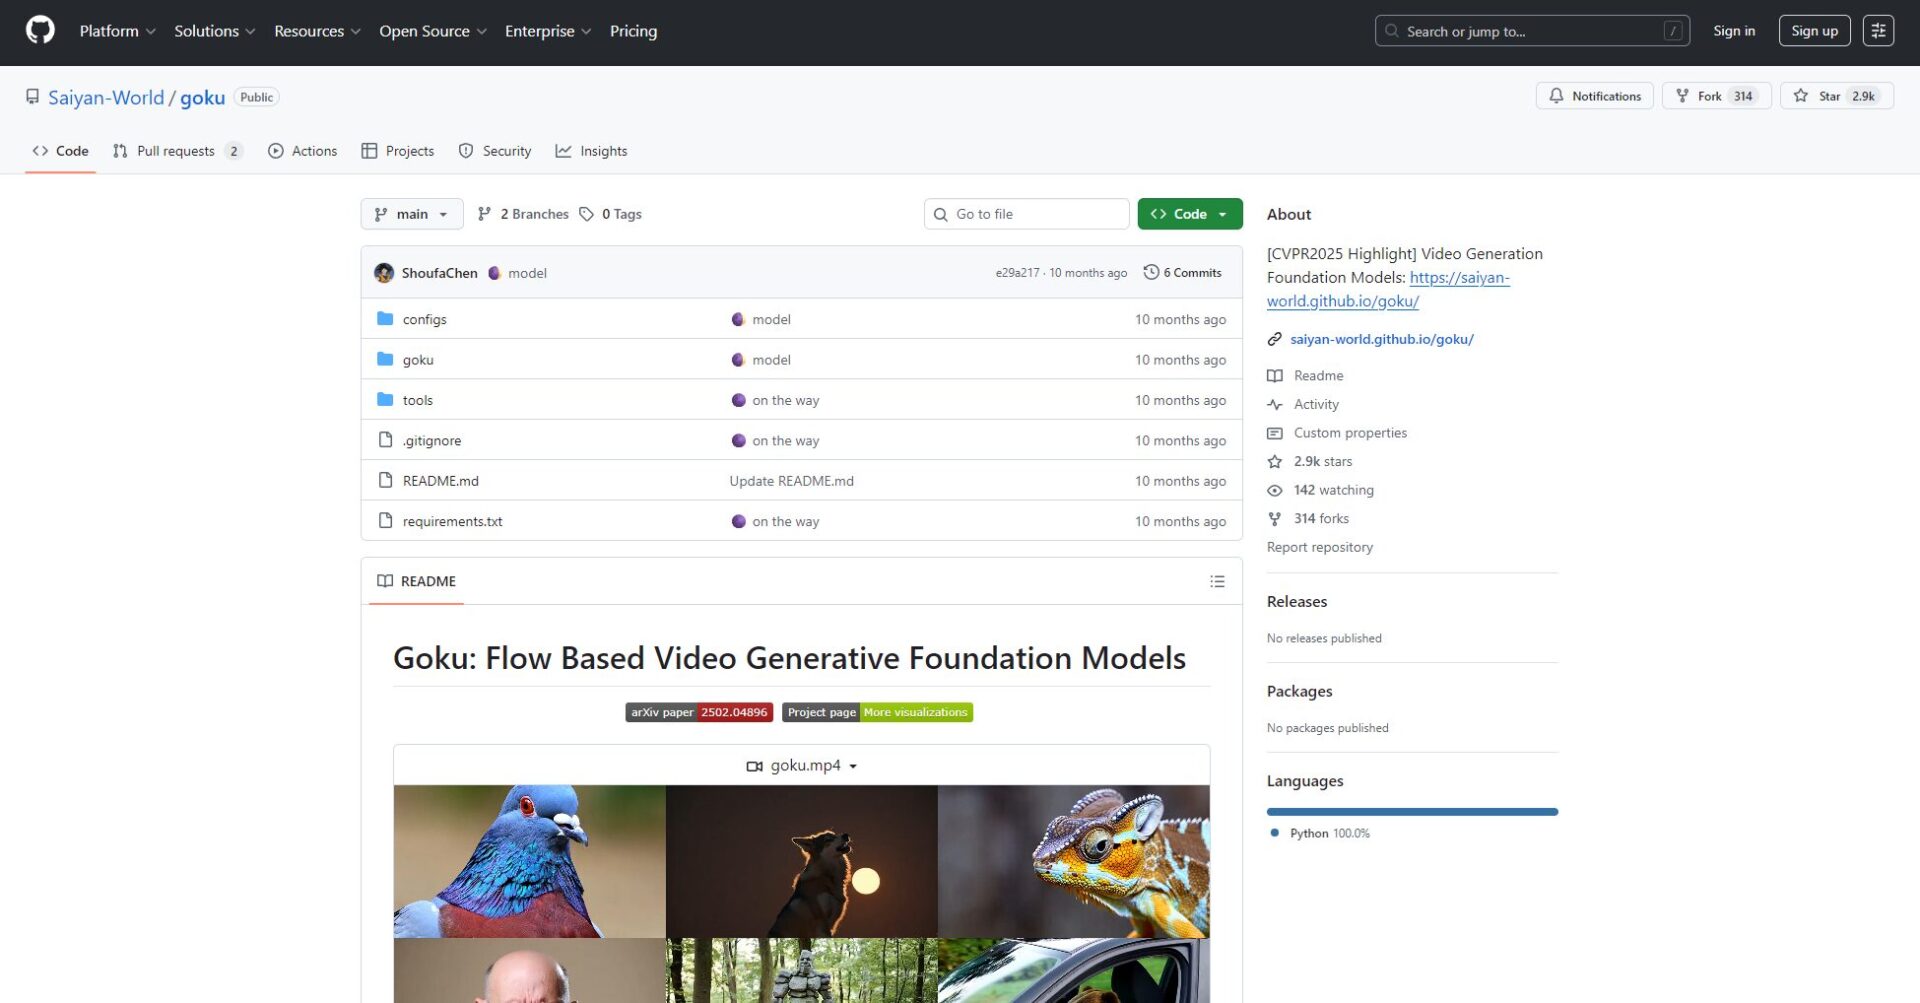Image resolution: width=1920 pixels, height=1003 pixels.
Task: Click the Notifications bell button
Action: pyautogui.click(x=1594, y=96)
